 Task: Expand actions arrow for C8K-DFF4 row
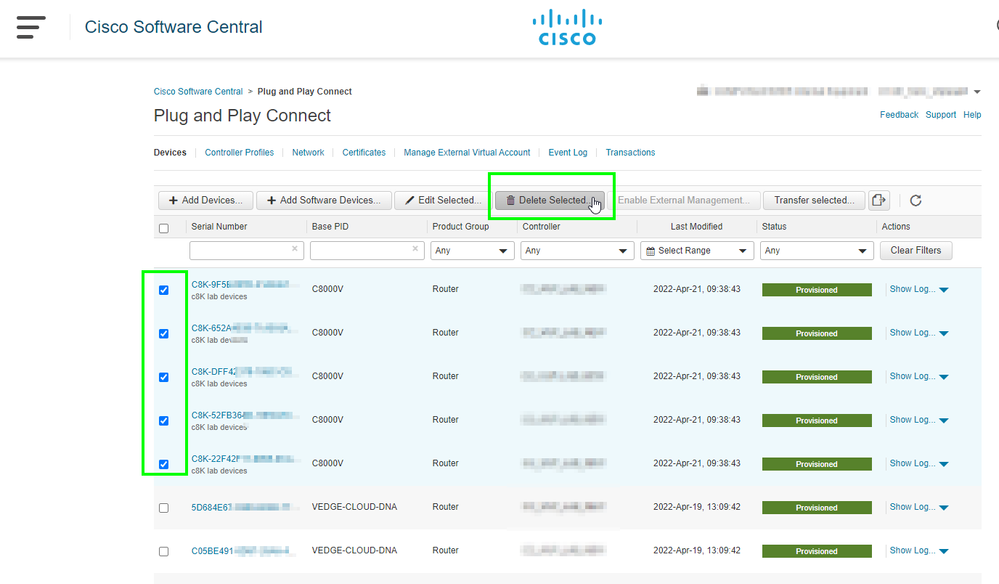pyautogui.click(x=944, y=377)
